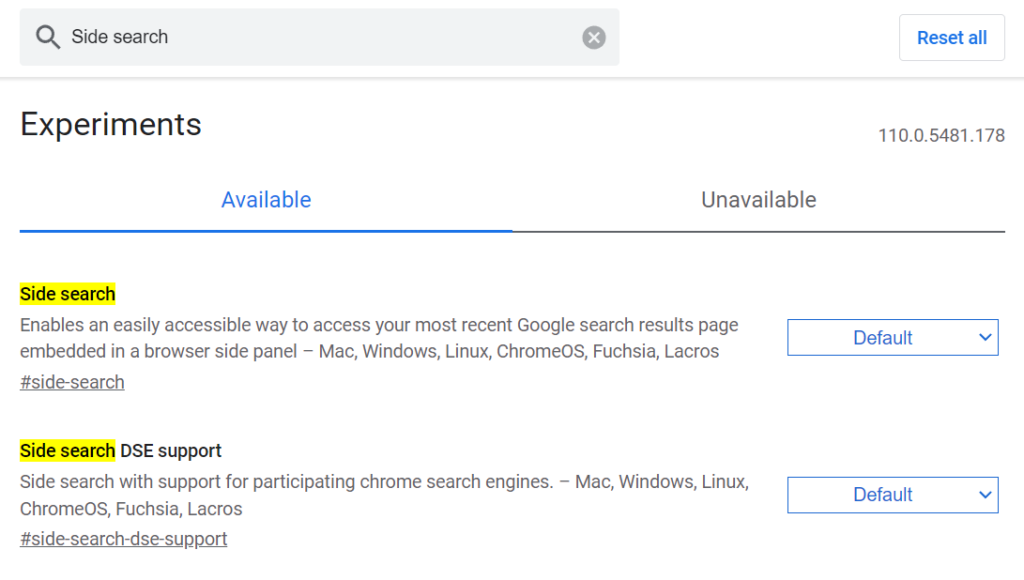This screenshot has width=1024, height=580.
Task: Click the chevron arrow on DSE support dropdown
Action: click(985, 495)
